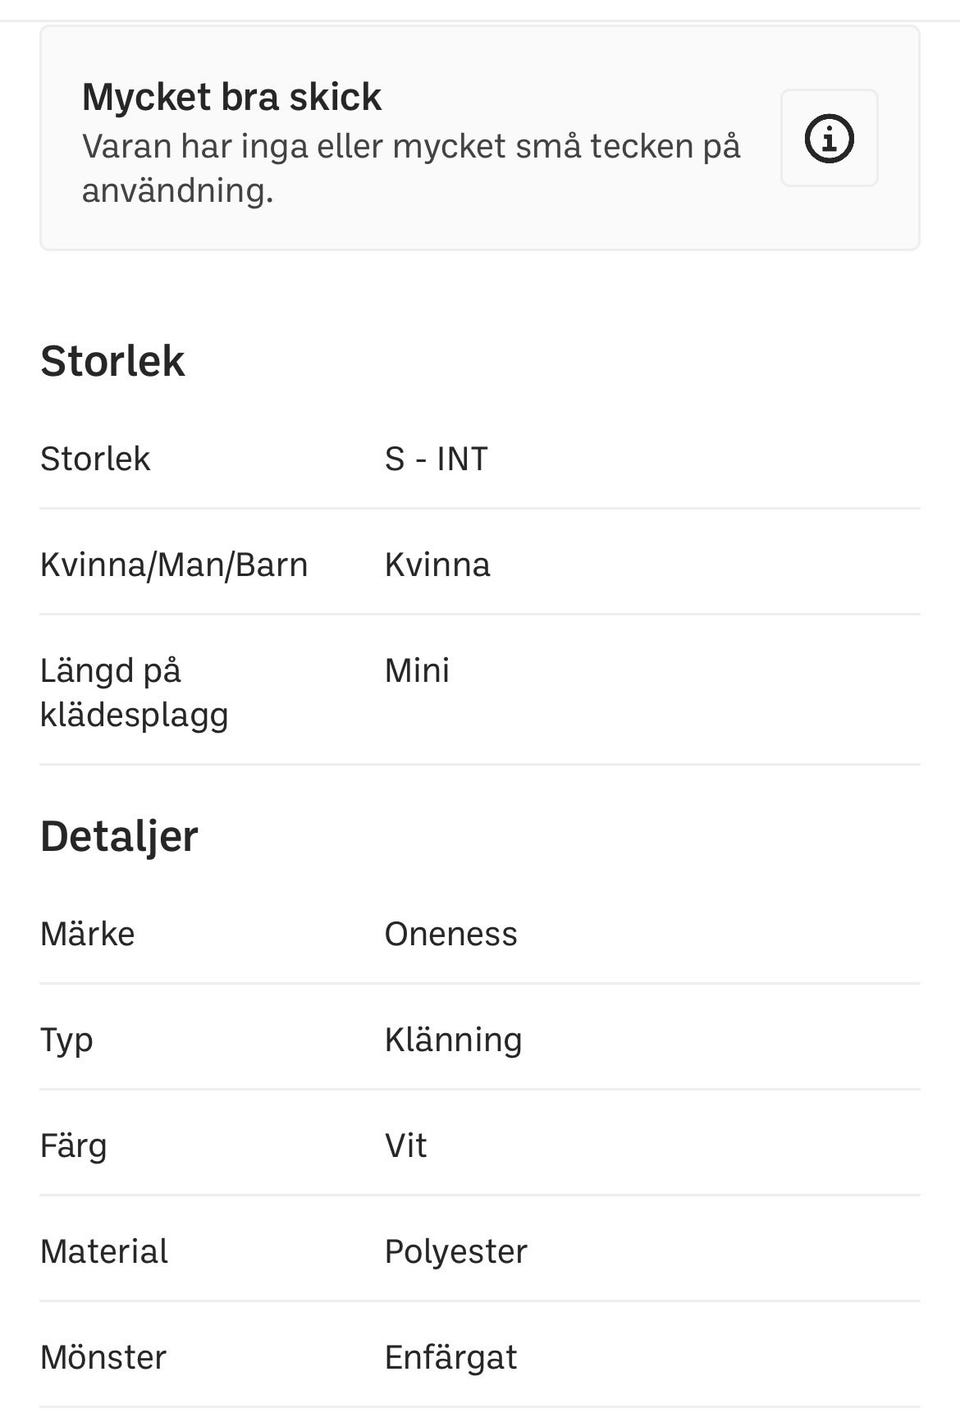Click the "Längd på klädesplagg" label
The width and height of the screenshot is (960, 1413).
tap(134, 692)
